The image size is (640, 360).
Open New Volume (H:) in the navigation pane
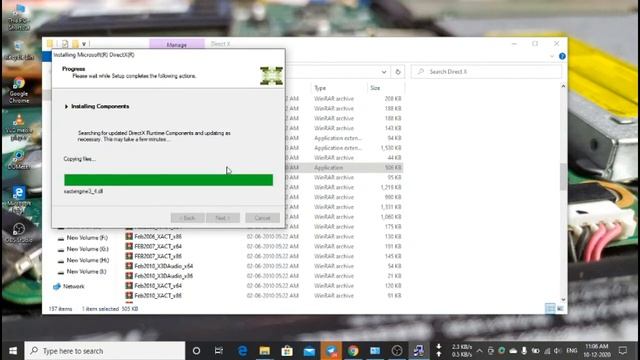tap(87, 260)
